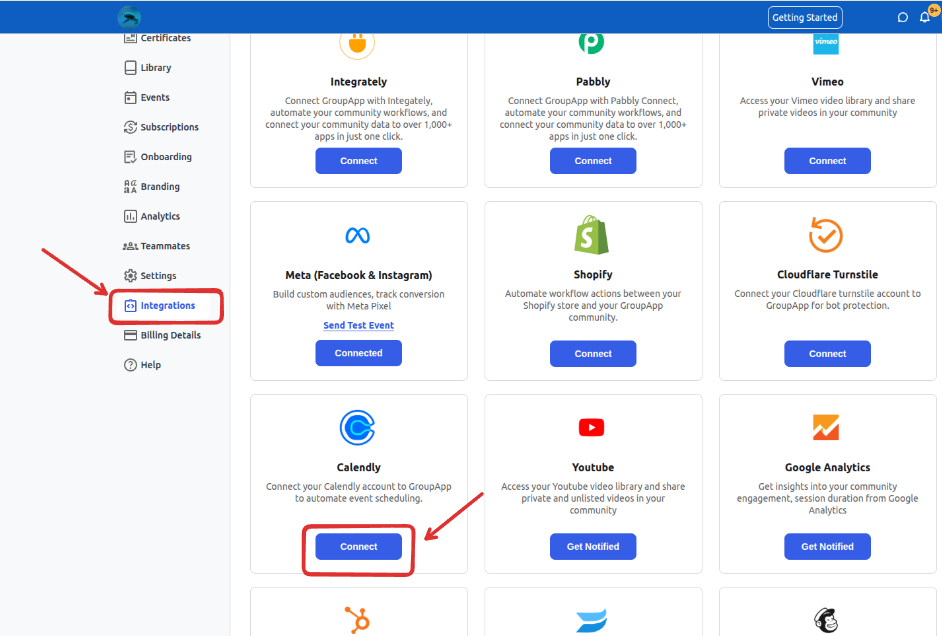
Task: Connect the Vimeo integration
Action: click(x=827, y=161)
